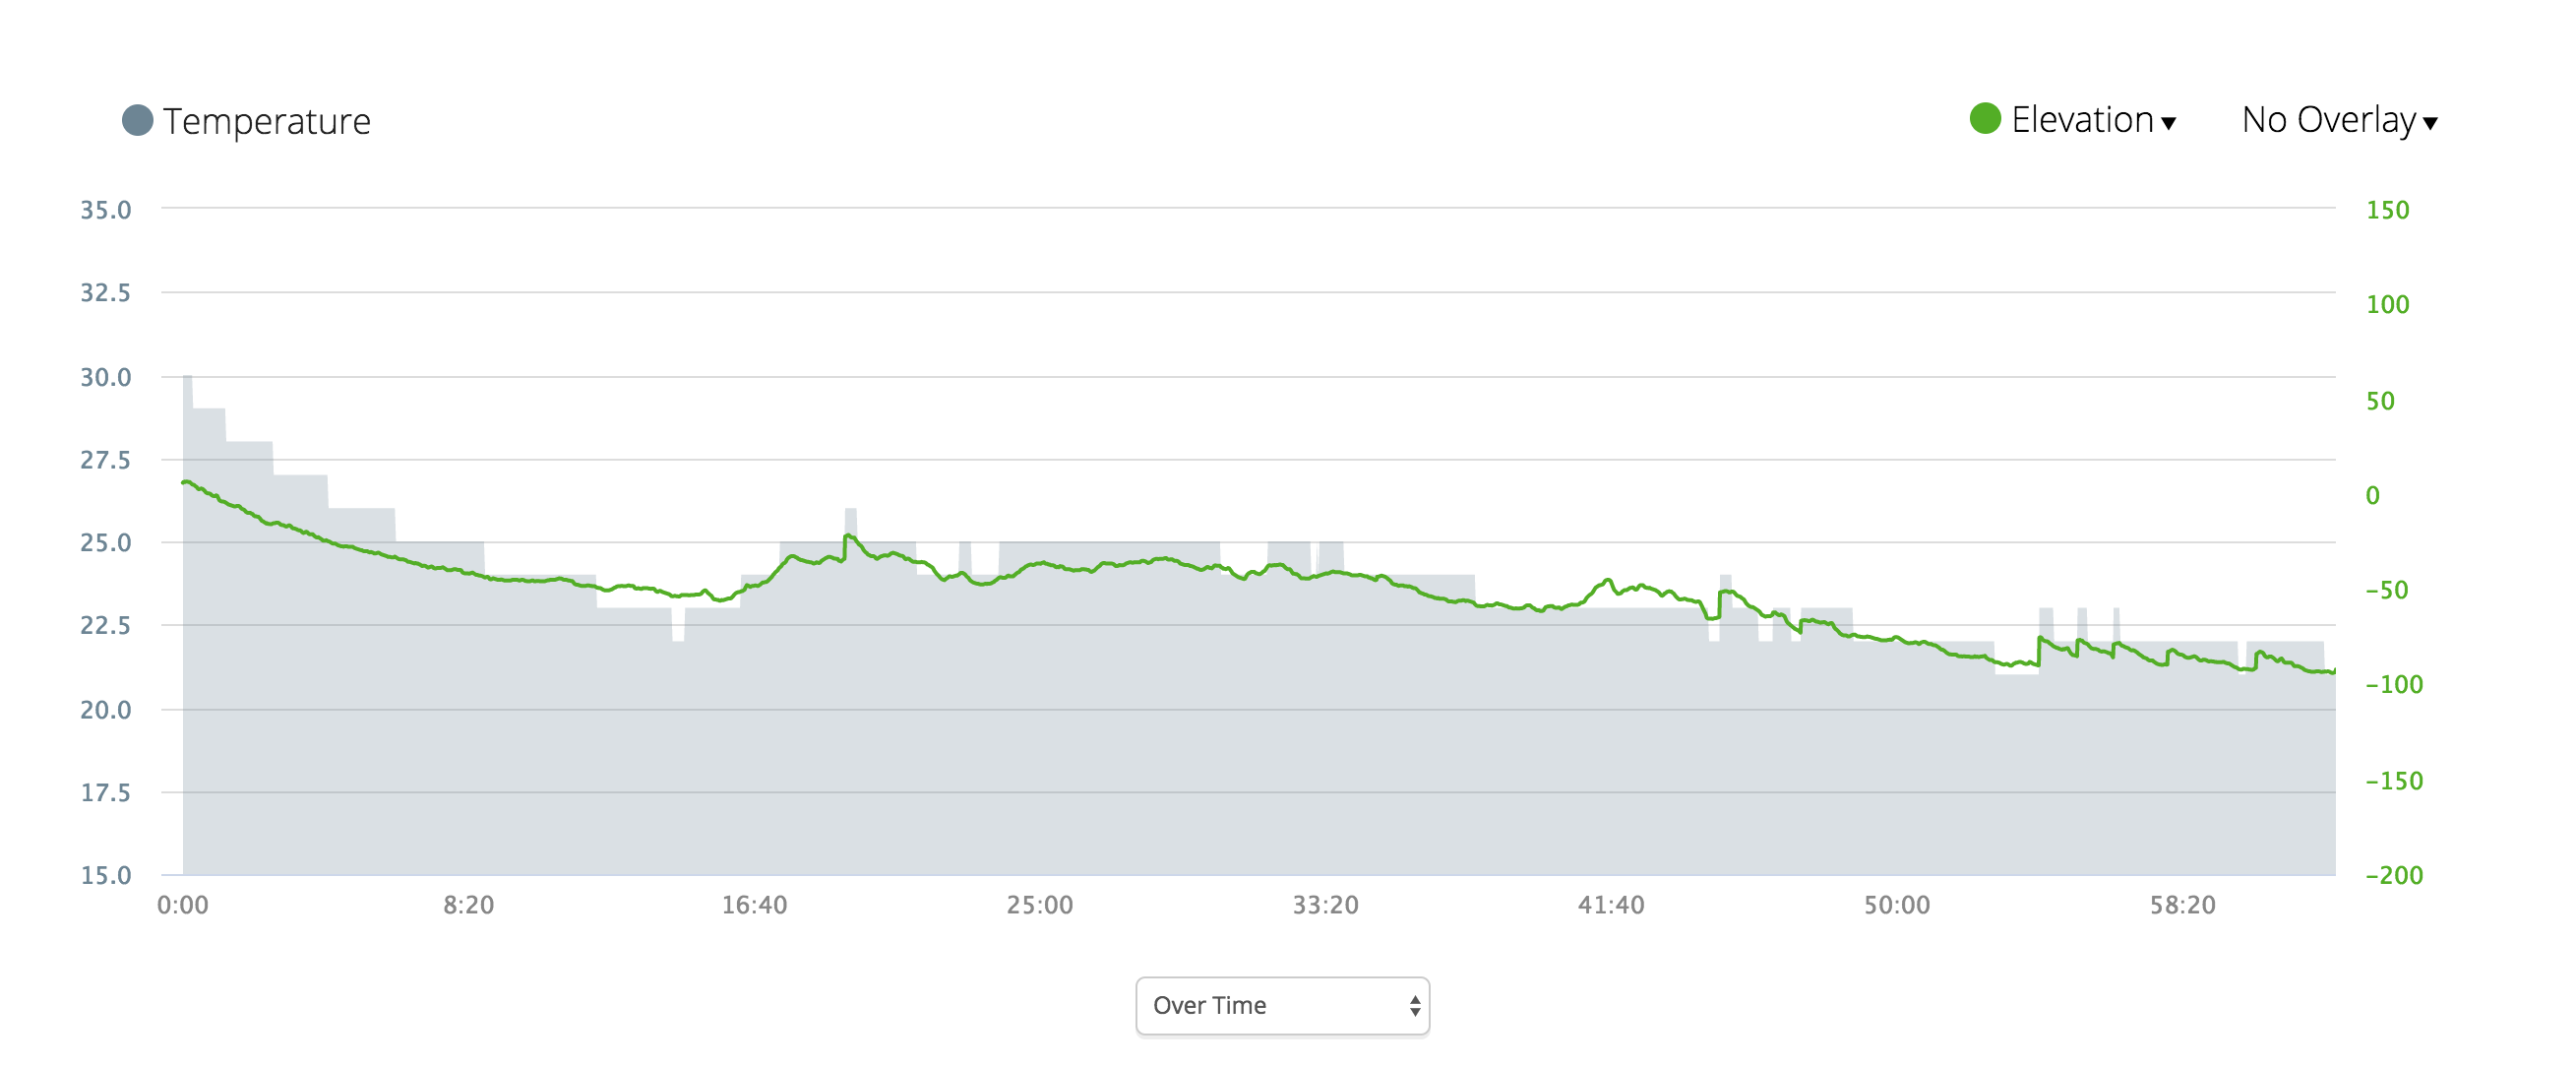Click the 8:20 time axis label

tap(469, 905)
